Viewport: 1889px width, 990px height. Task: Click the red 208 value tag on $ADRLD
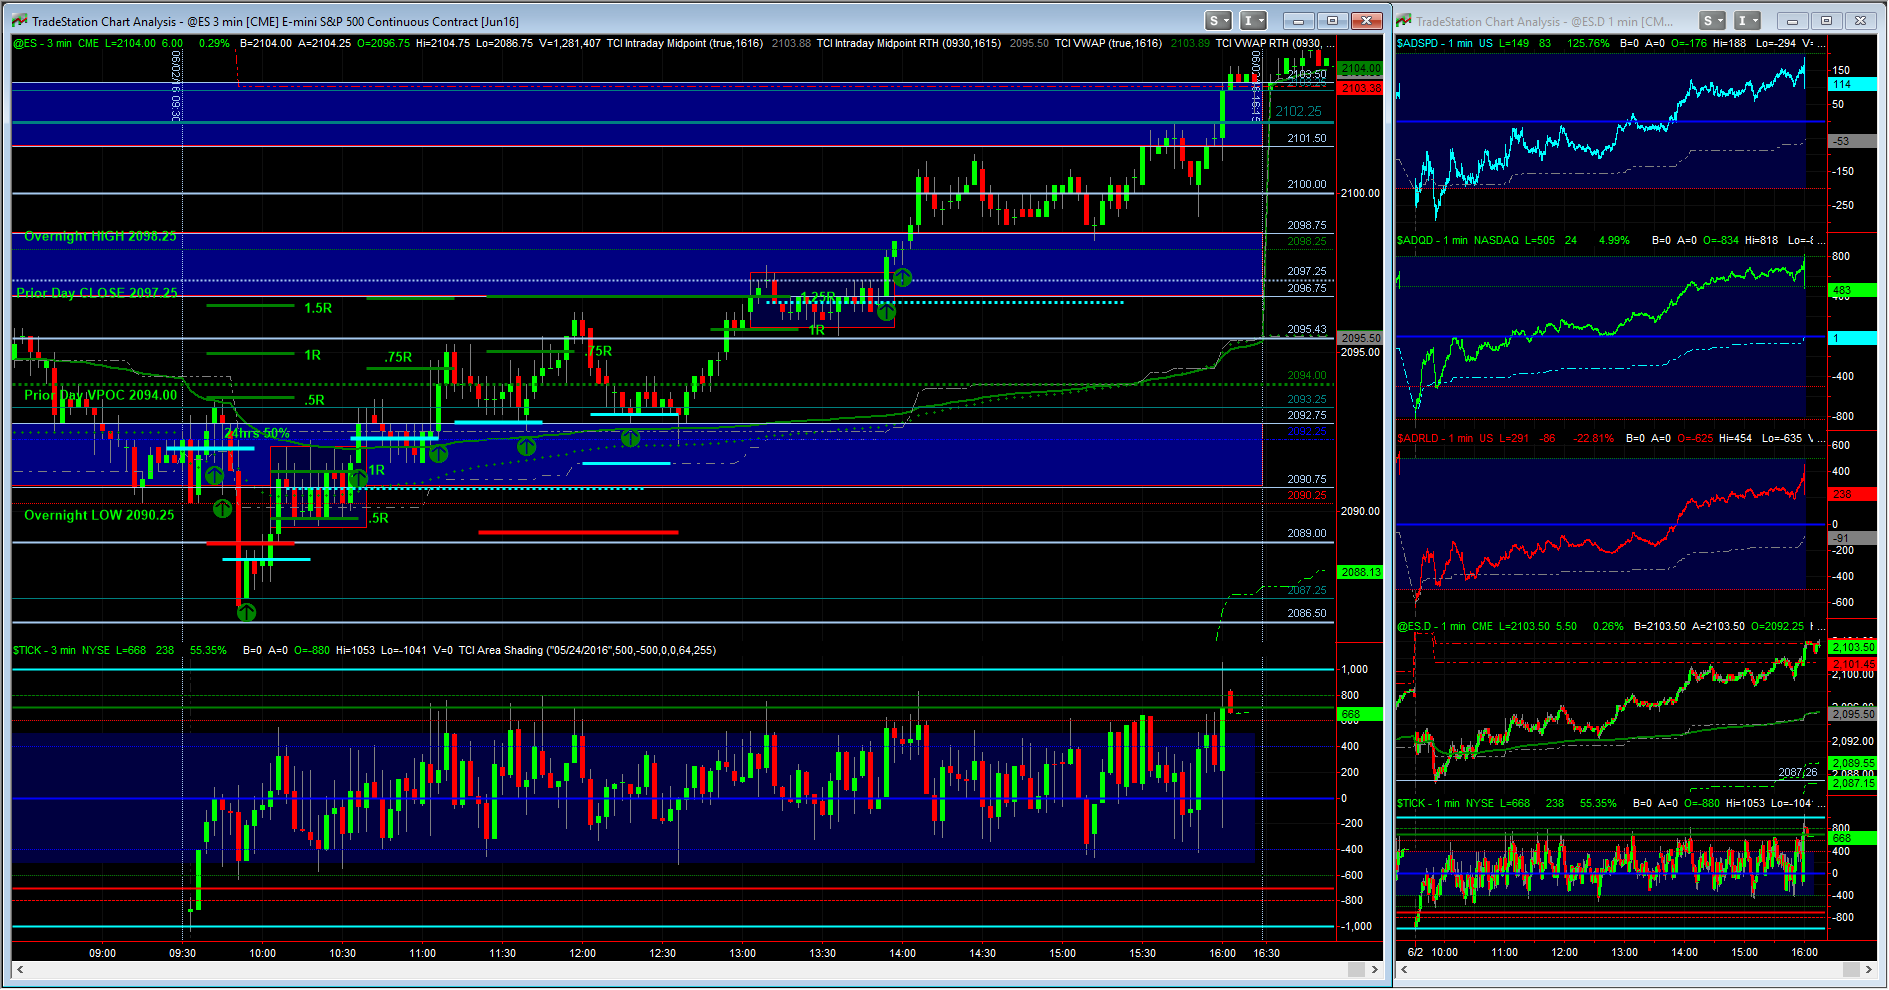(x=1852, y=494)
